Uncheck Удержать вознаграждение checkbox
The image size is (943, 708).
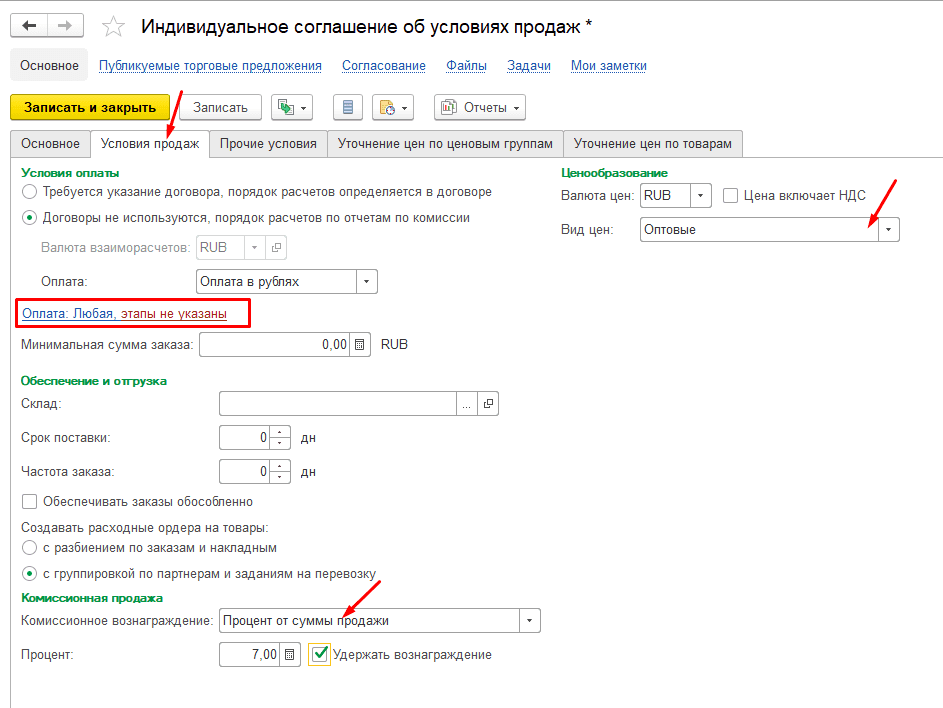[320, 655]
